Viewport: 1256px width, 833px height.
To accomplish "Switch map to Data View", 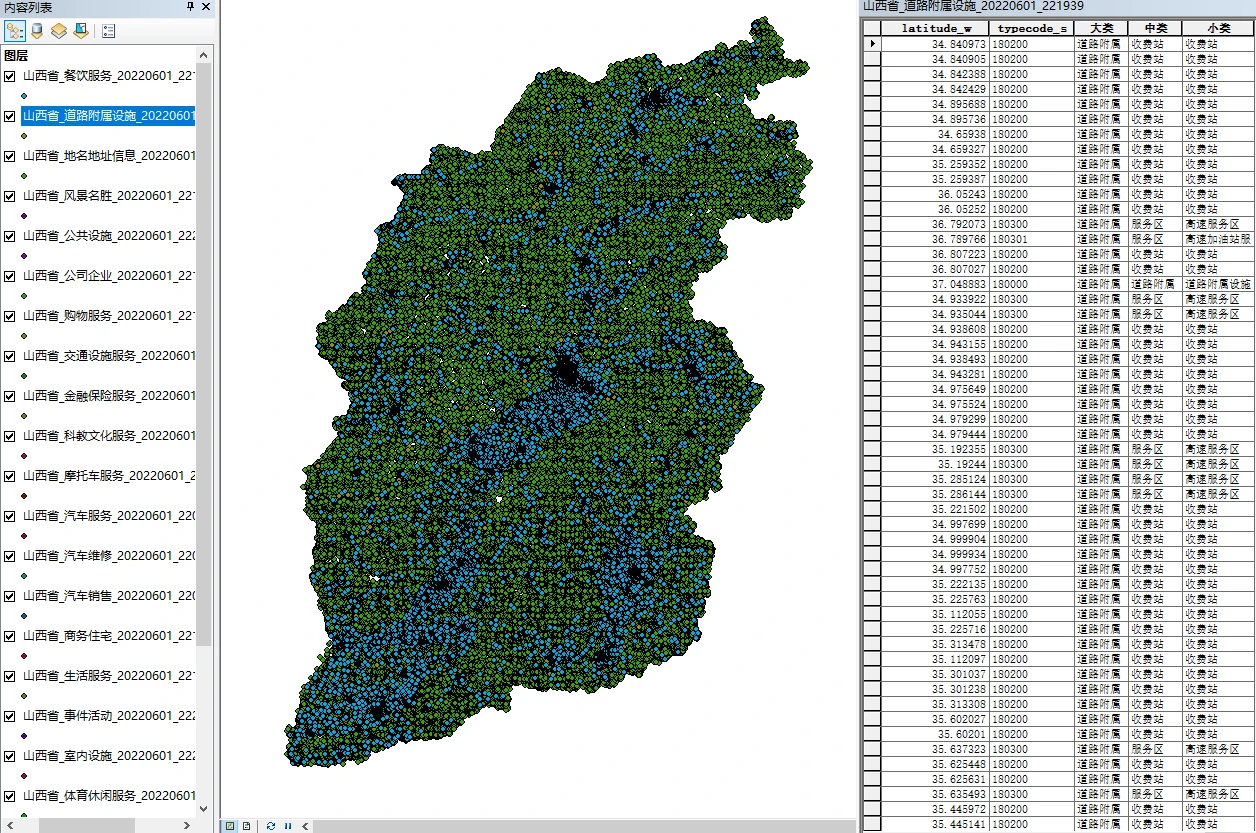I will coord(229,826).
